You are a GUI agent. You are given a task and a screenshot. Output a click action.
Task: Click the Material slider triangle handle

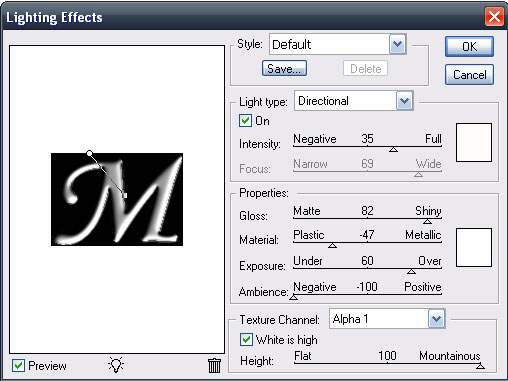pos(332,246)
